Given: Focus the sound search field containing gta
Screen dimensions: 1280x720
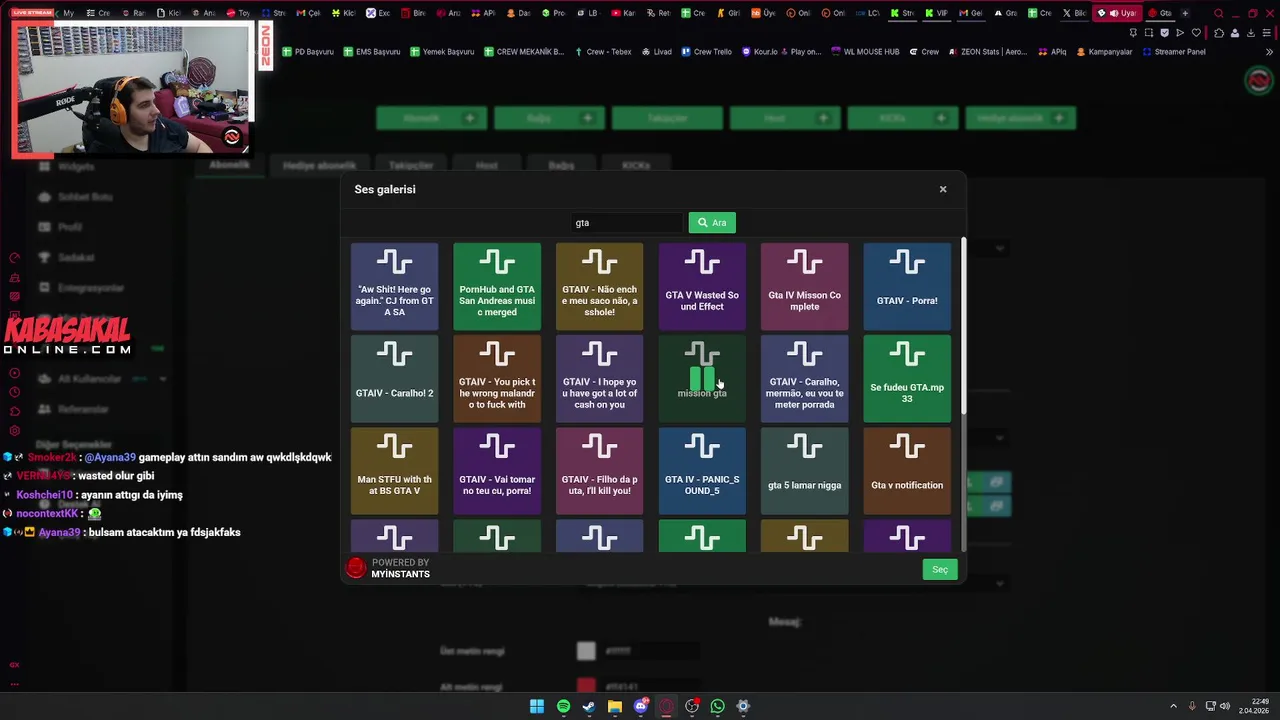Looking at the screenshot, I should click(x=627, y=223).
